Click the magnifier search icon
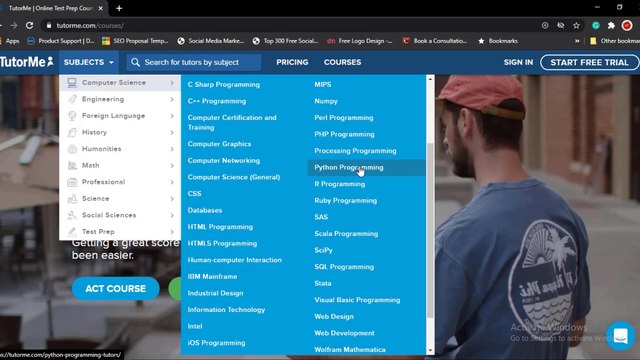 (x=136, y=62)
